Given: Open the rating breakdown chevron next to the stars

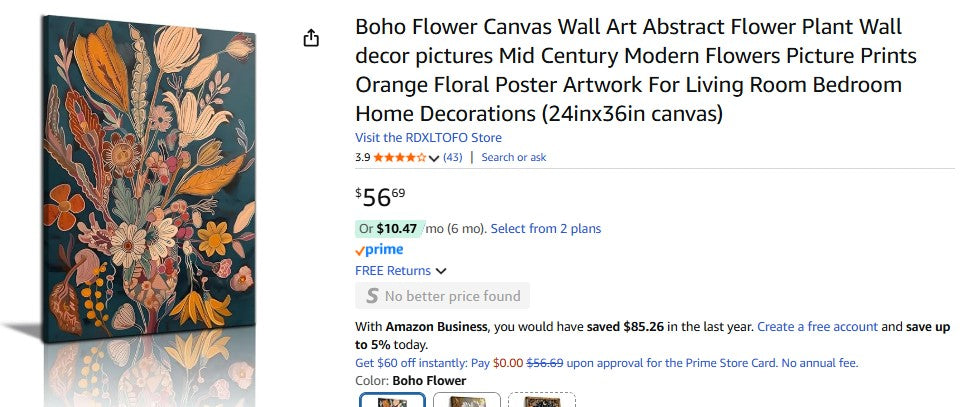Looking at the screenshot, I should point(434,158).
